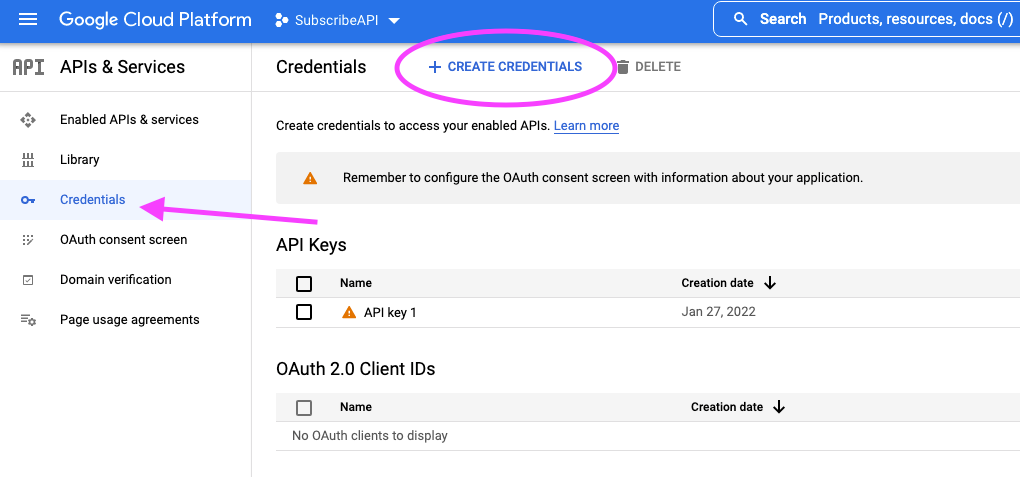Screen dimensions: 1020x477
Task: Open the hamburger navigation menu
Action: 28,20
